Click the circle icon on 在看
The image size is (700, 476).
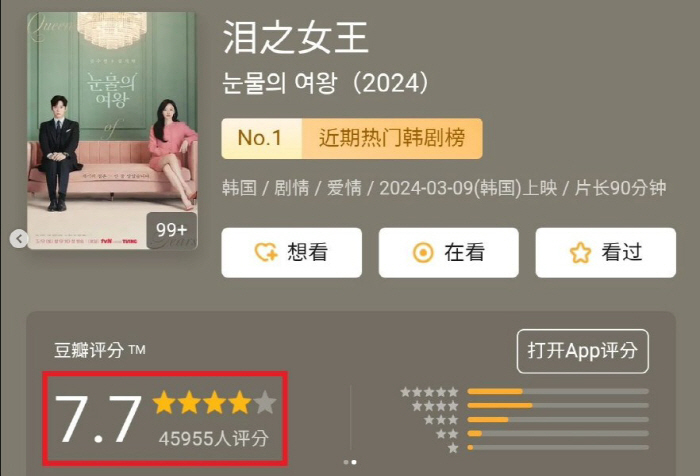(423, 253)
